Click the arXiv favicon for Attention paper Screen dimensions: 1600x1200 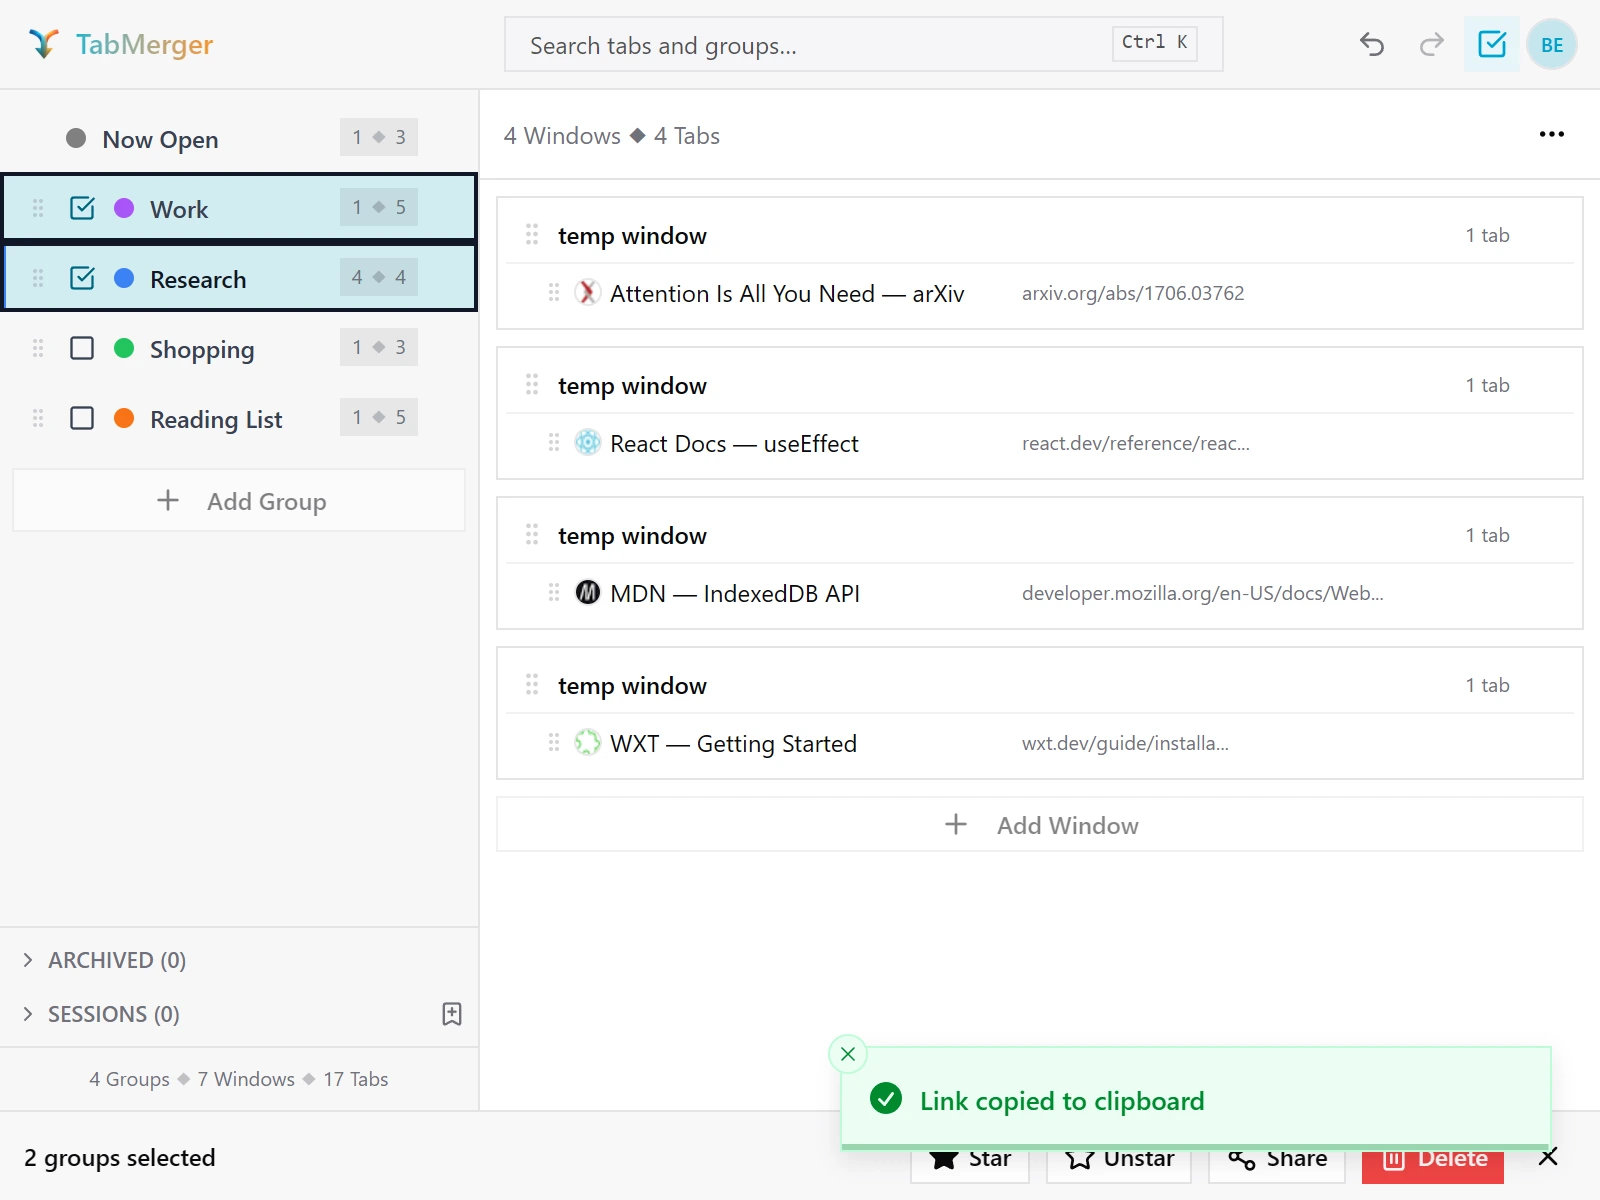(x=588, y=293)
